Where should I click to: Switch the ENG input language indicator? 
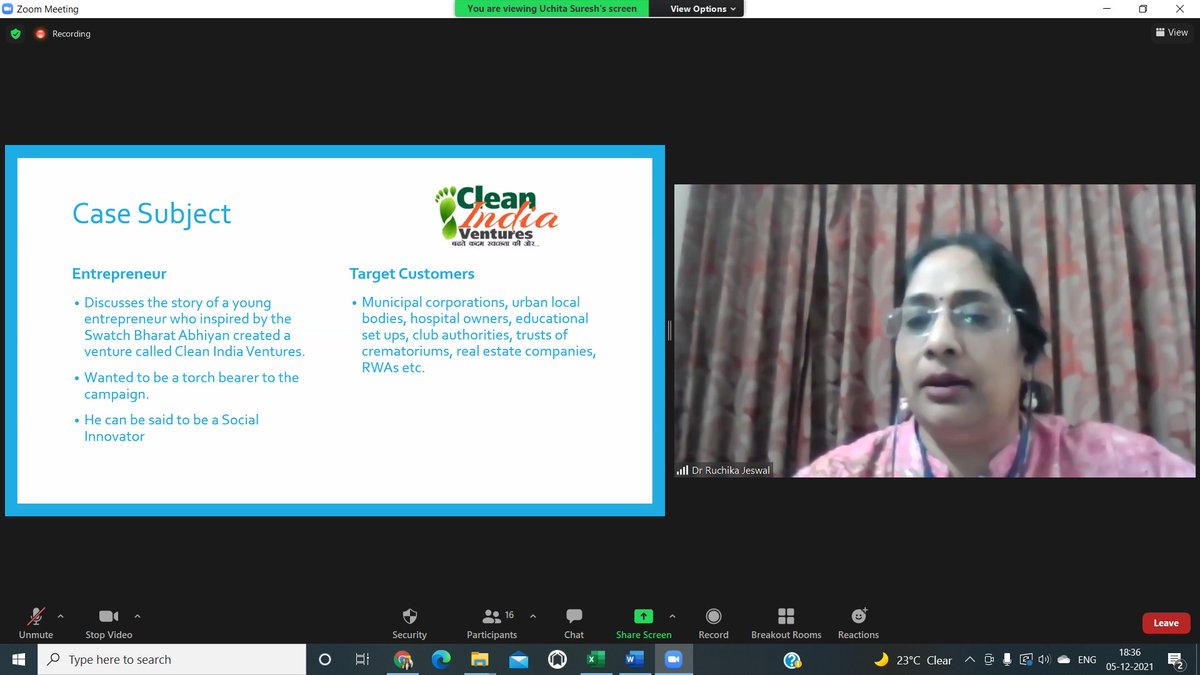(1088, 659)
